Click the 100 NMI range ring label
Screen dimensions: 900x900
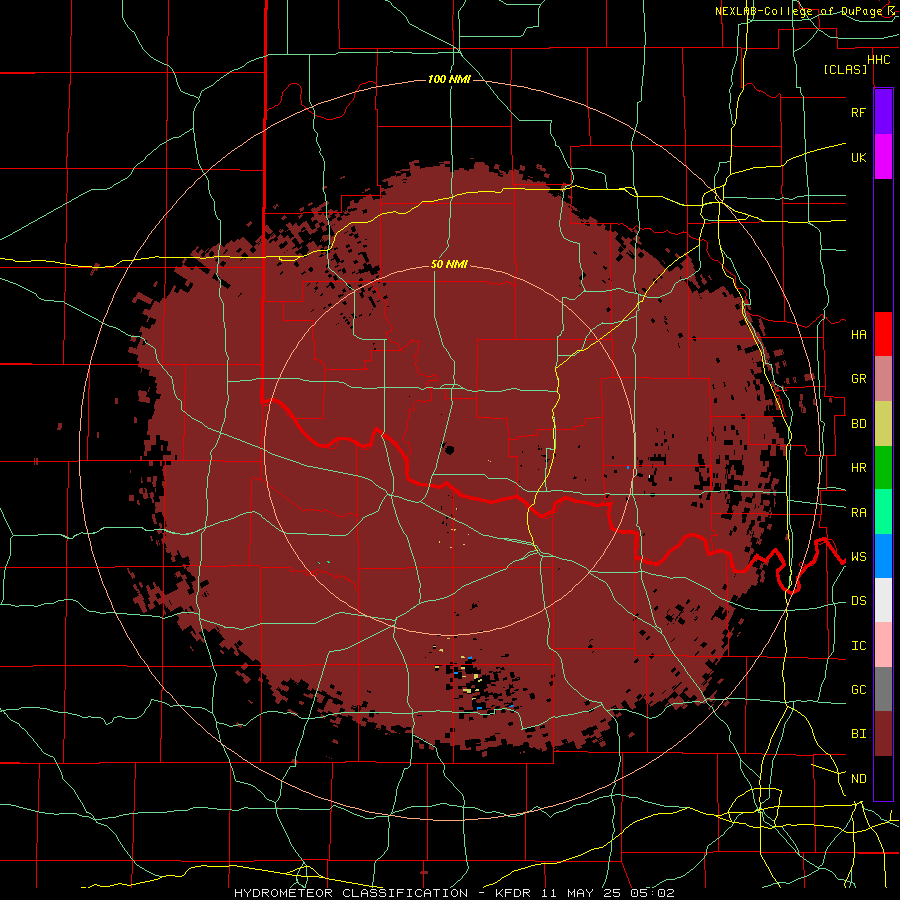pos(449,79)
